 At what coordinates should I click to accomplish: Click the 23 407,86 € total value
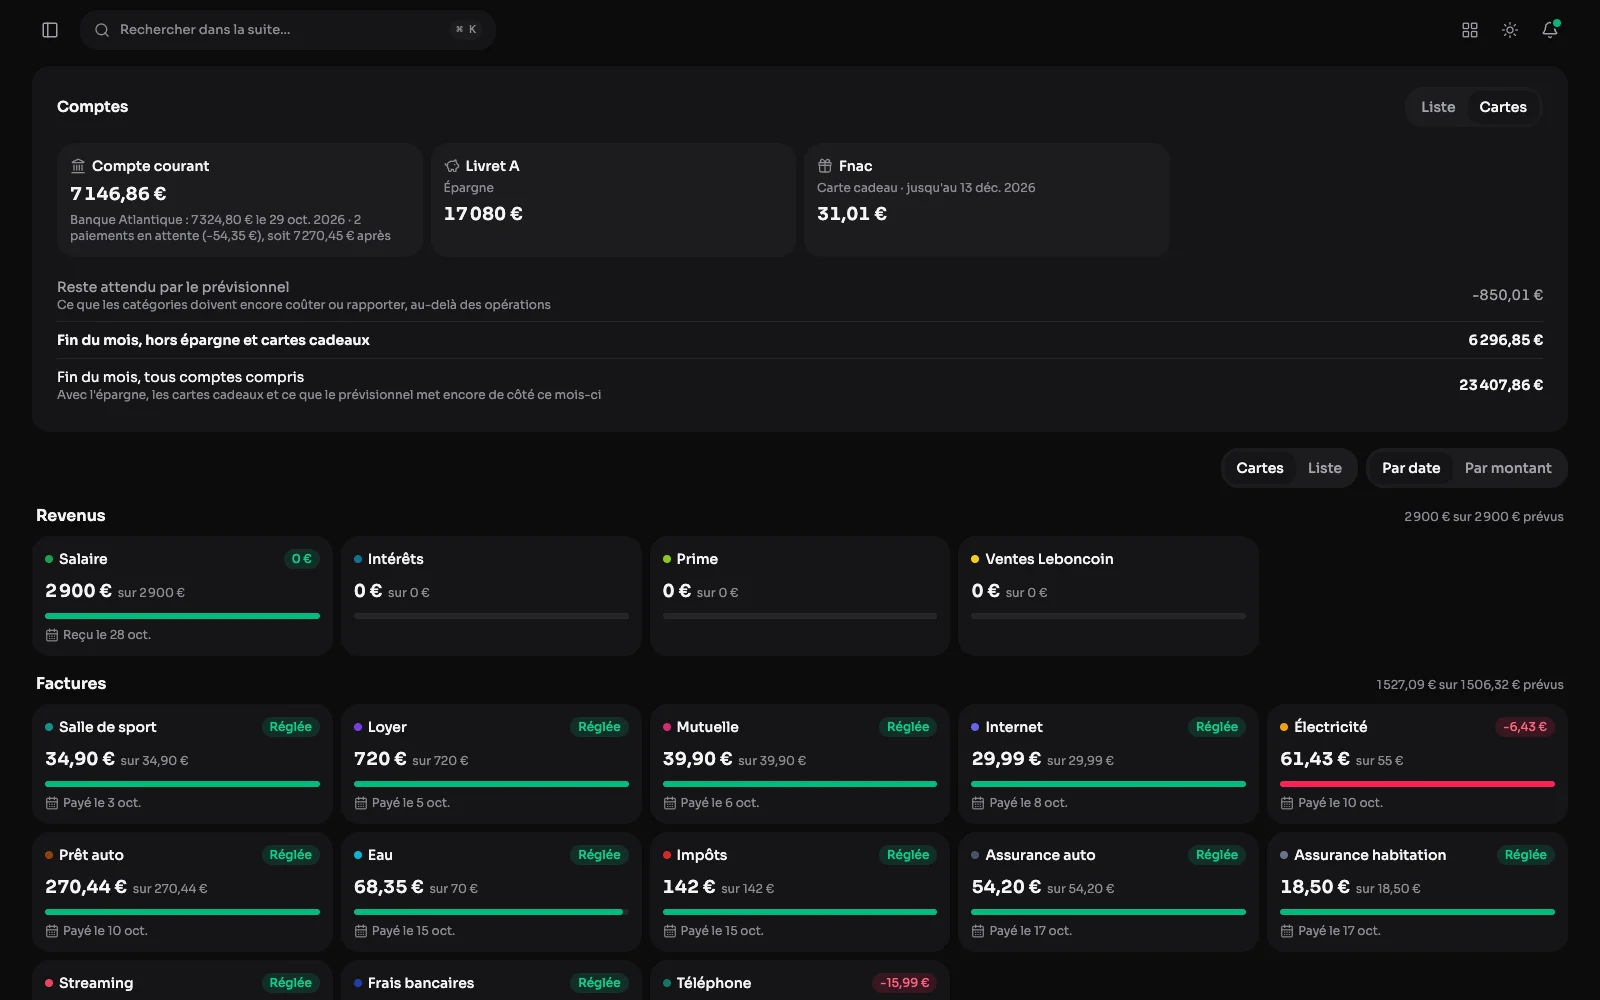(x=1501, y=385)
